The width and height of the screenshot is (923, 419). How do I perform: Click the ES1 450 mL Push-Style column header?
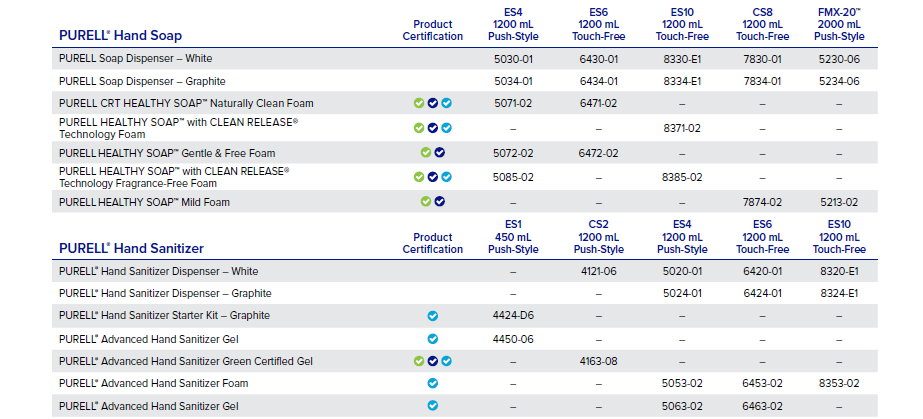(513, 237)
